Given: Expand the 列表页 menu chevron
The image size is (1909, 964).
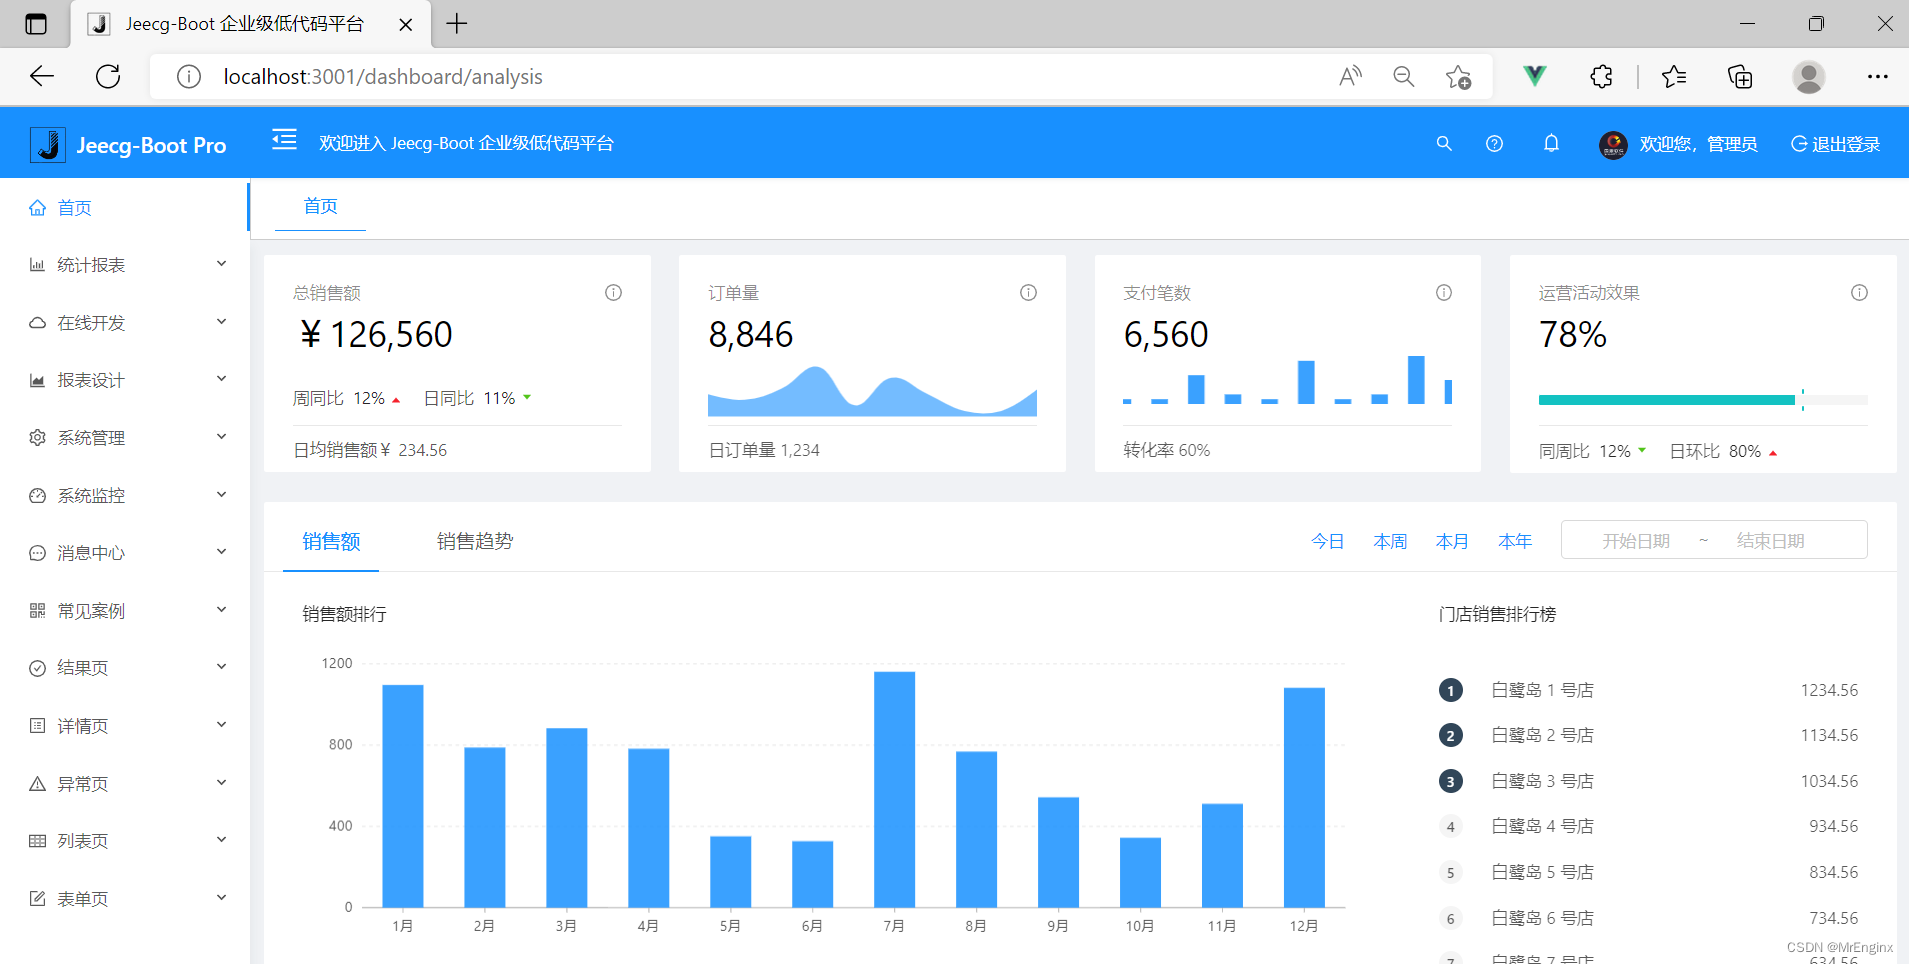Looking at the screenshot, I should pos(221,840).
